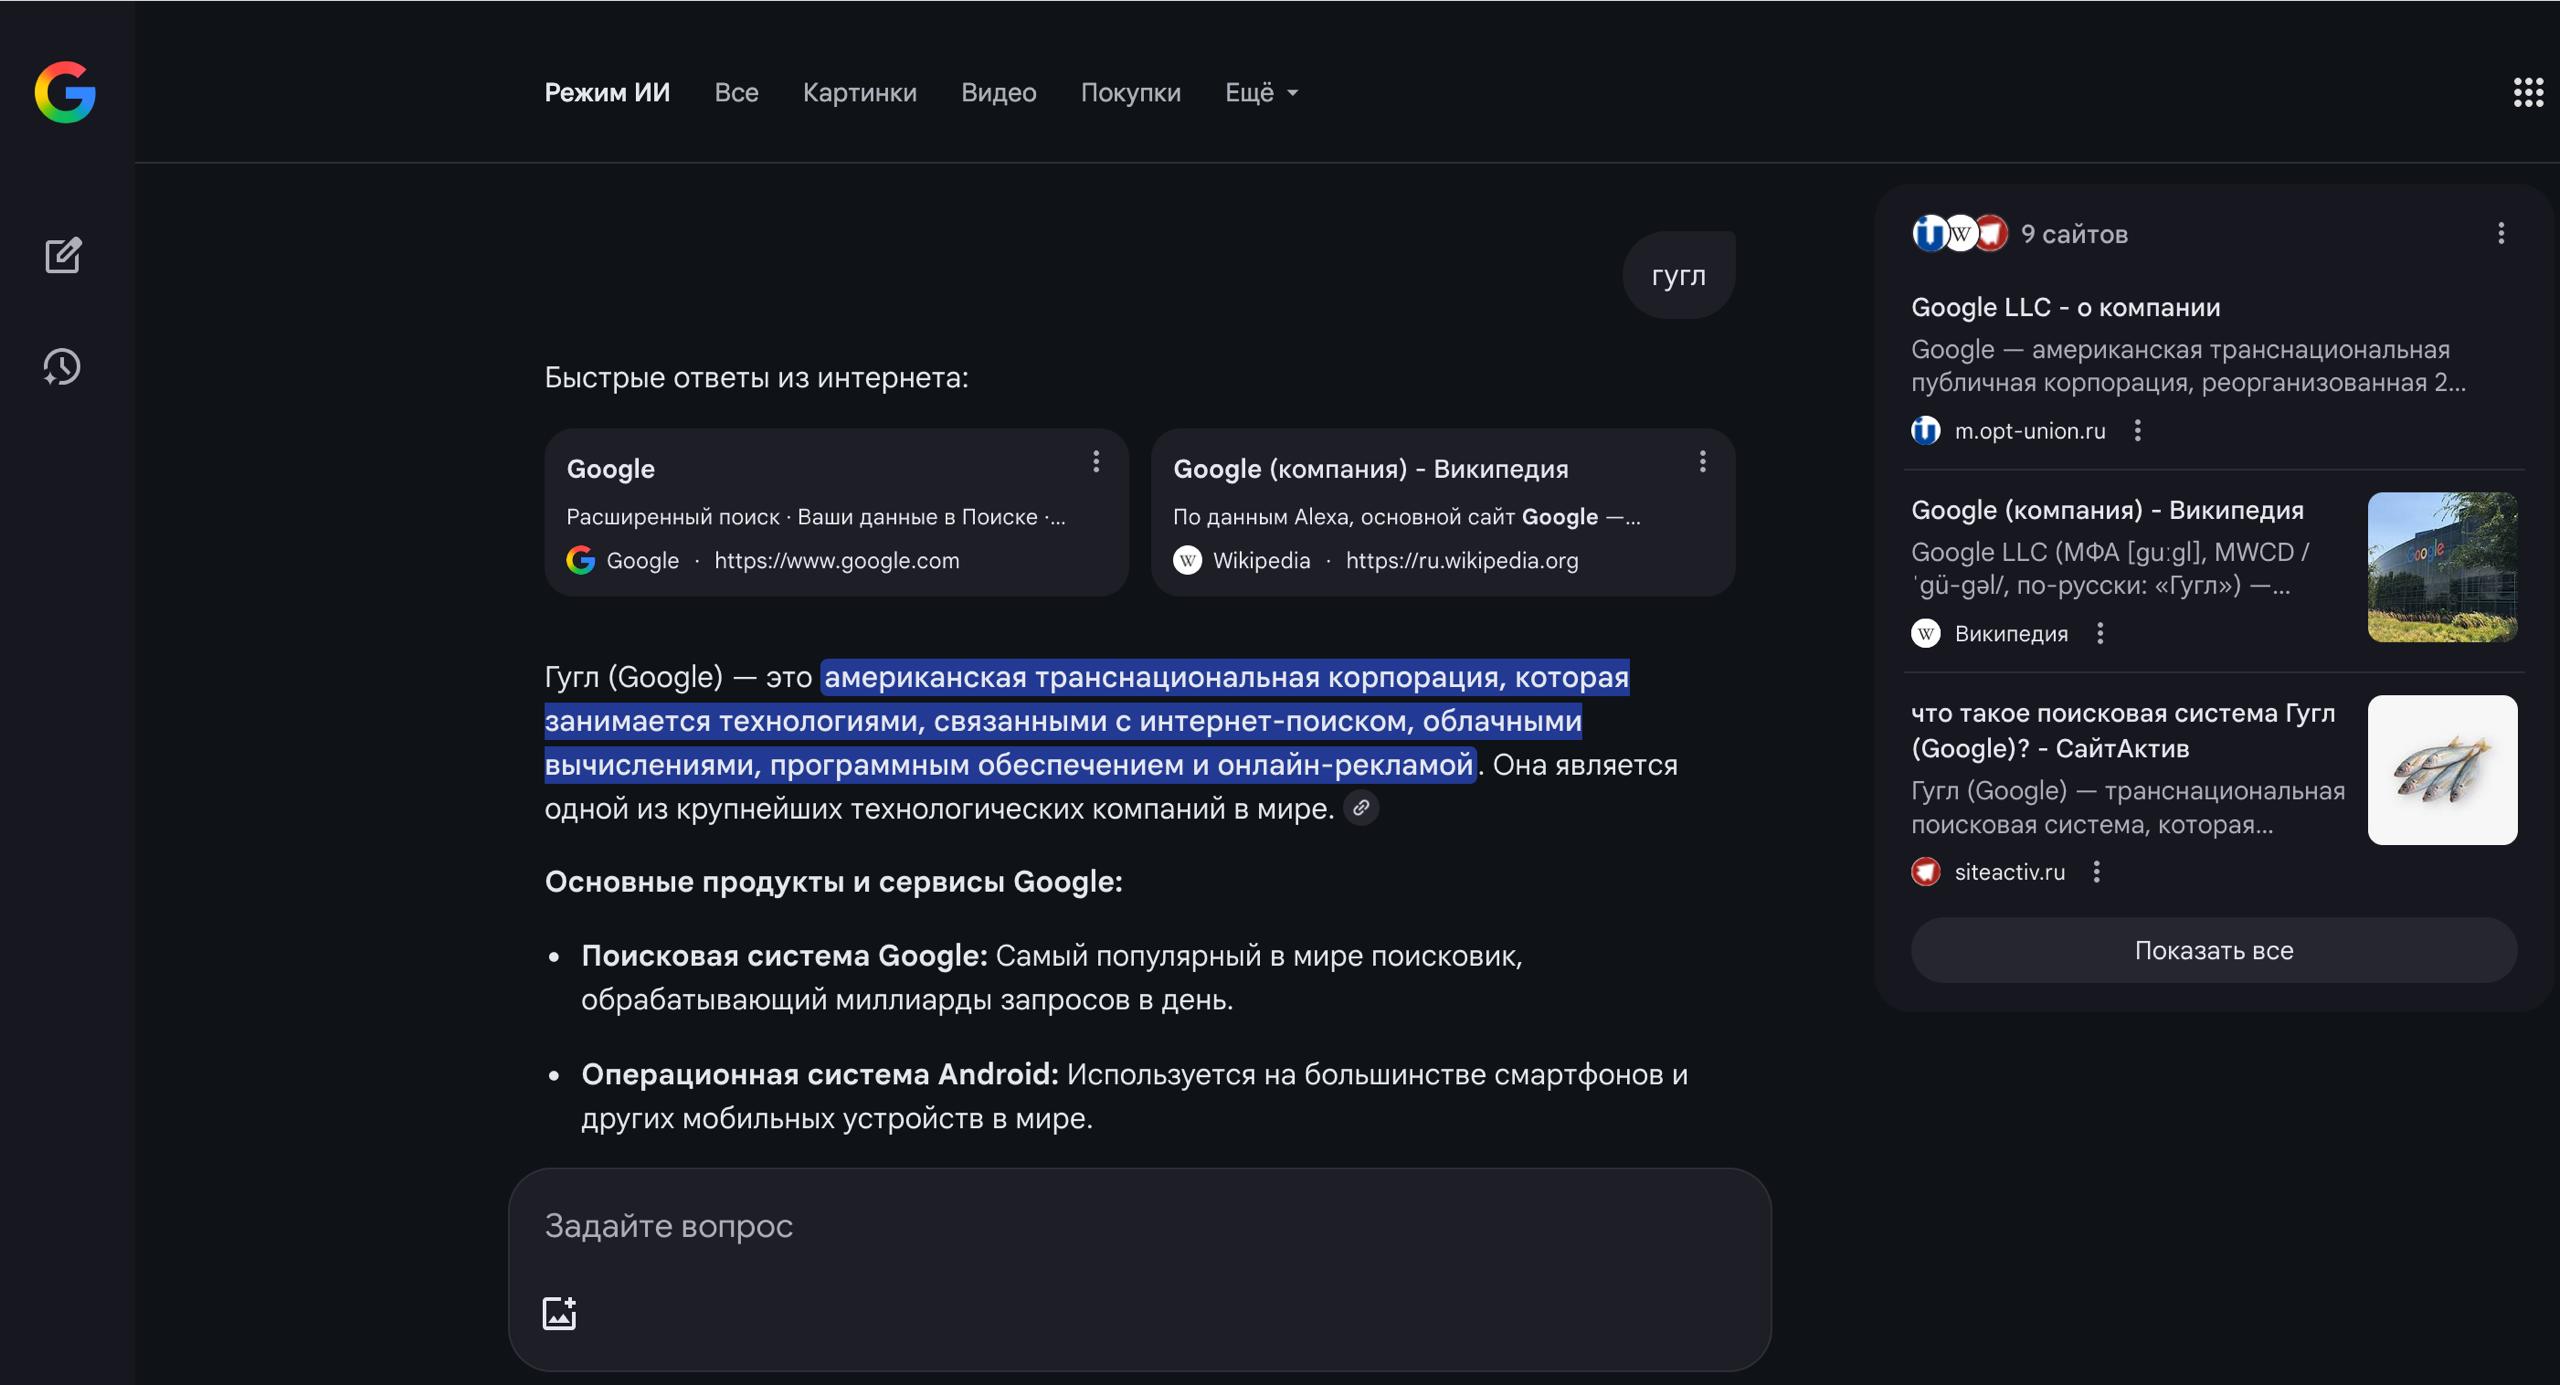The height and width of the screenshot is (1385, 2560).
Task: Expand the Ещё dropdown menu
Action: pos(1261,92)
